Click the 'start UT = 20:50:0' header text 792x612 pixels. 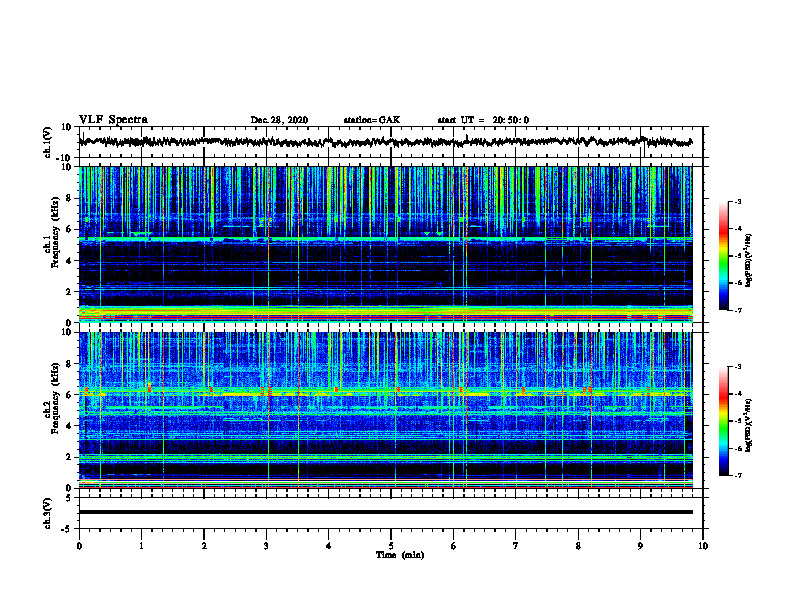483,120
